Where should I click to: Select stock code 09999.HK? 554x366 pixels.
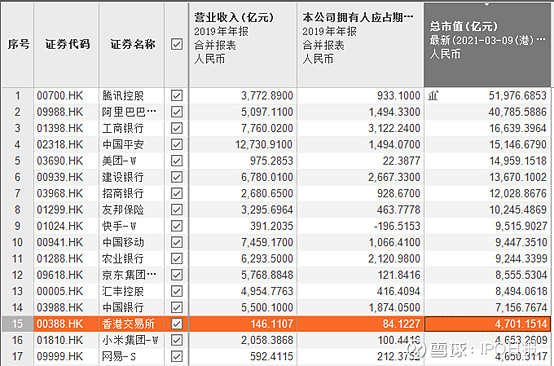(x=60, y=356)
